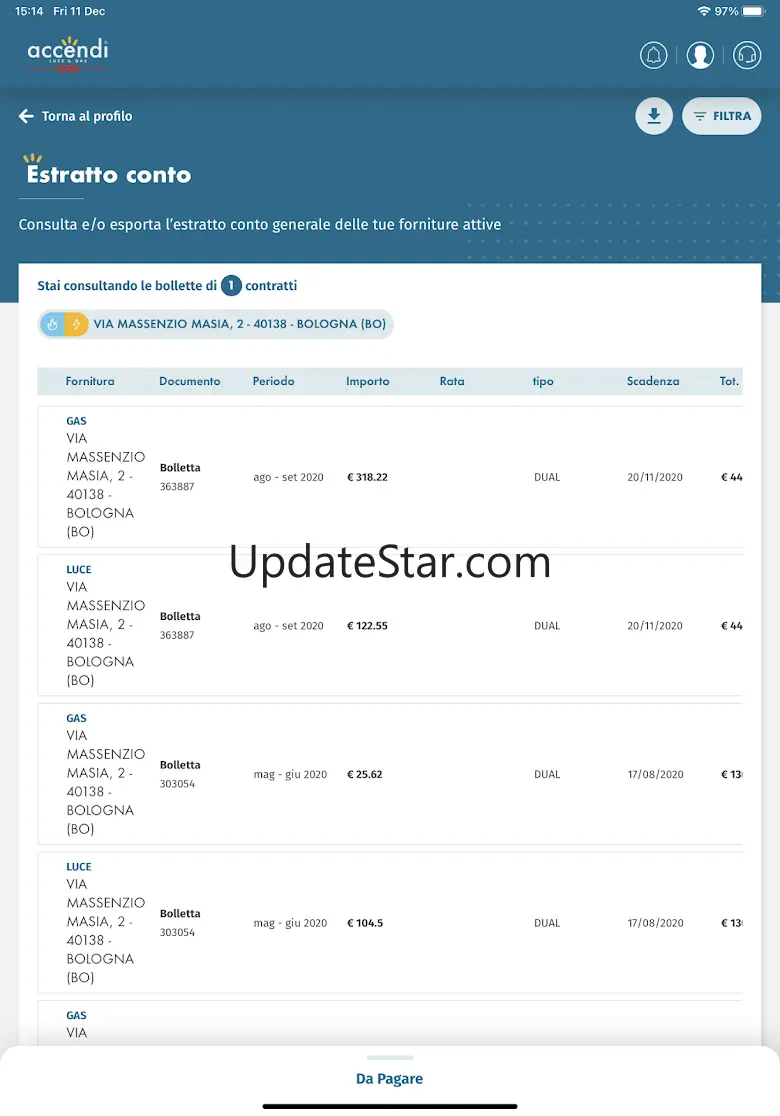Expand the Da Pagare bottom sheet

coord(389,1078)
